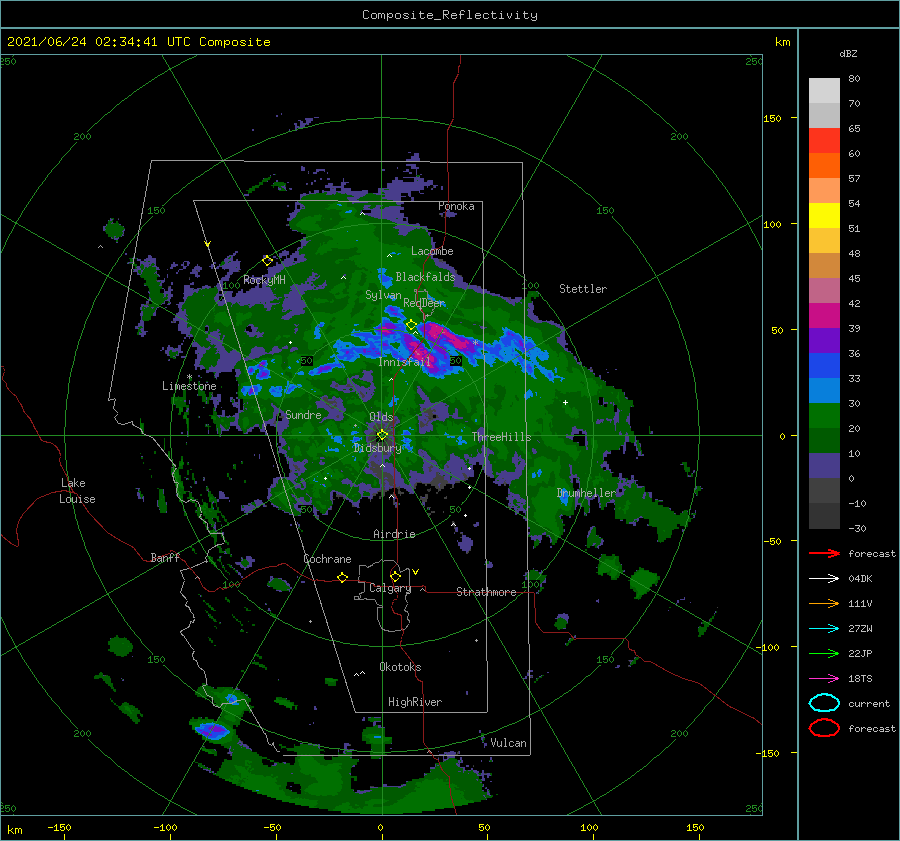Click the Innisfail city label

point(404,362)
